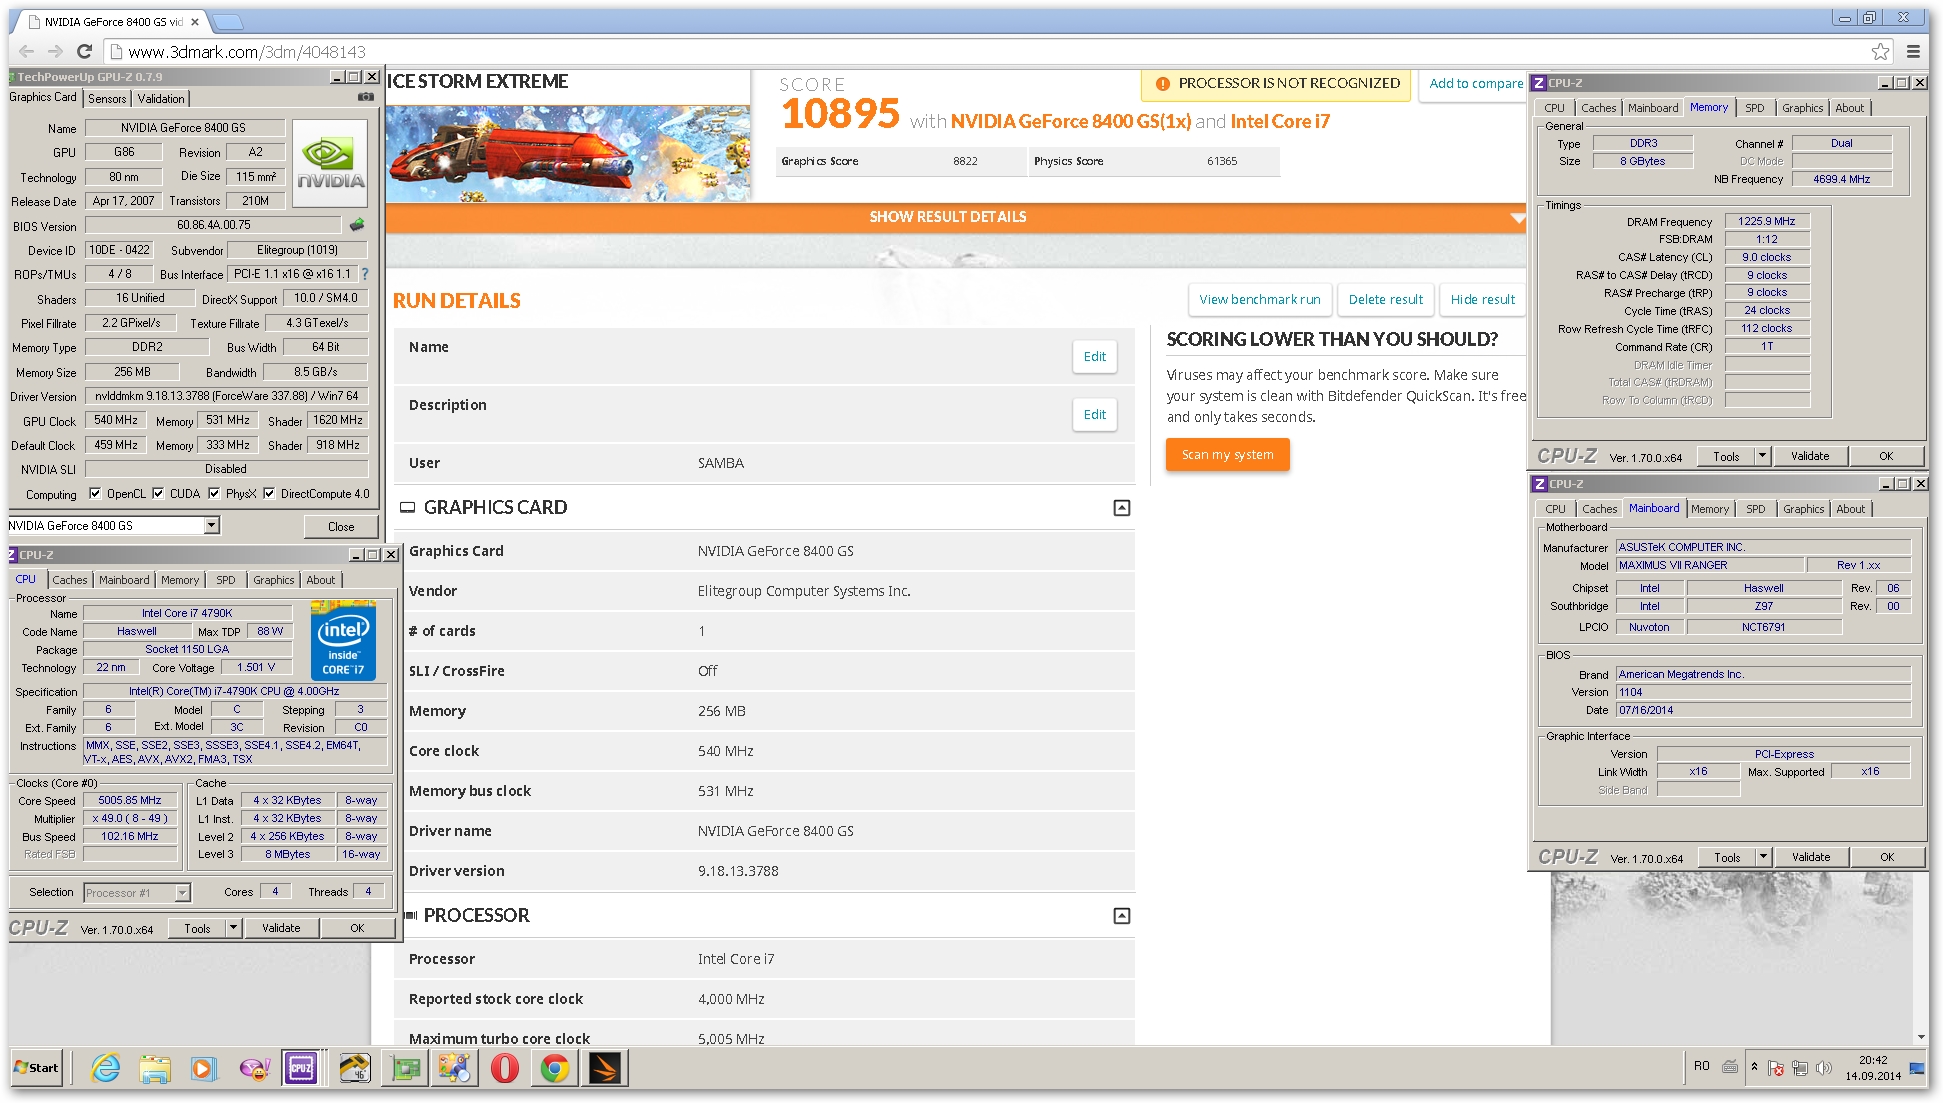The width and height of the screenshot is (1943, 1103).
Task: Open the network connection tray icon
Action: 1800,1068
